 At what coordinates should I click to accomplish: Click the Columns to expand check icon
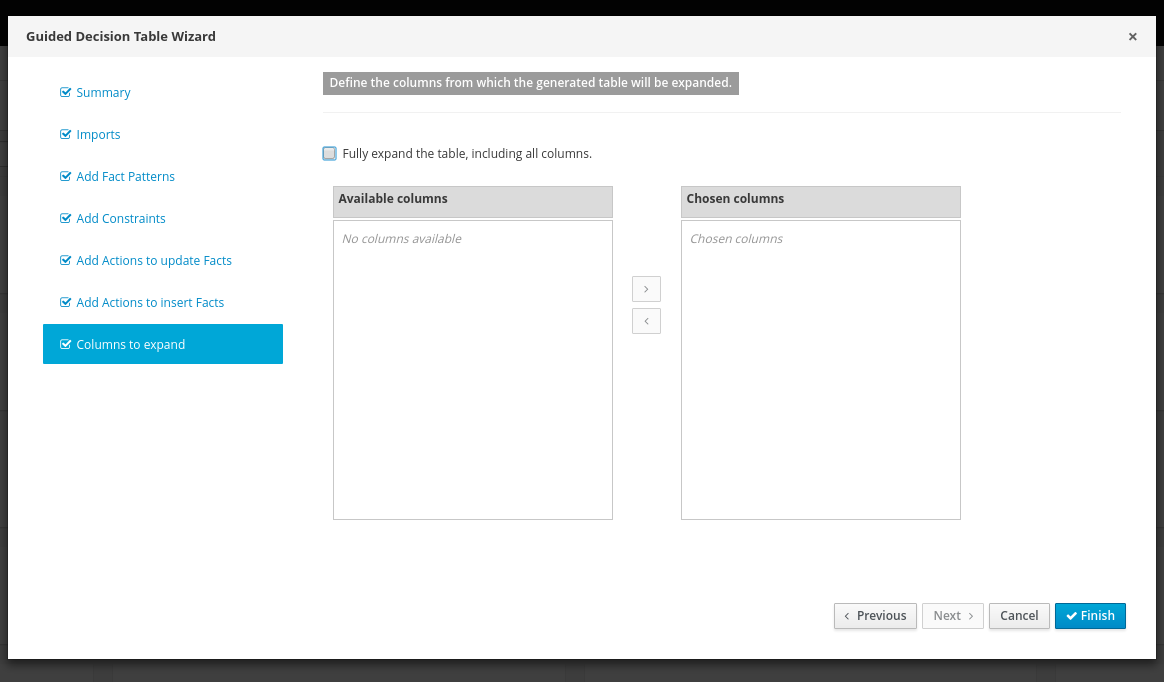point(66,345)
